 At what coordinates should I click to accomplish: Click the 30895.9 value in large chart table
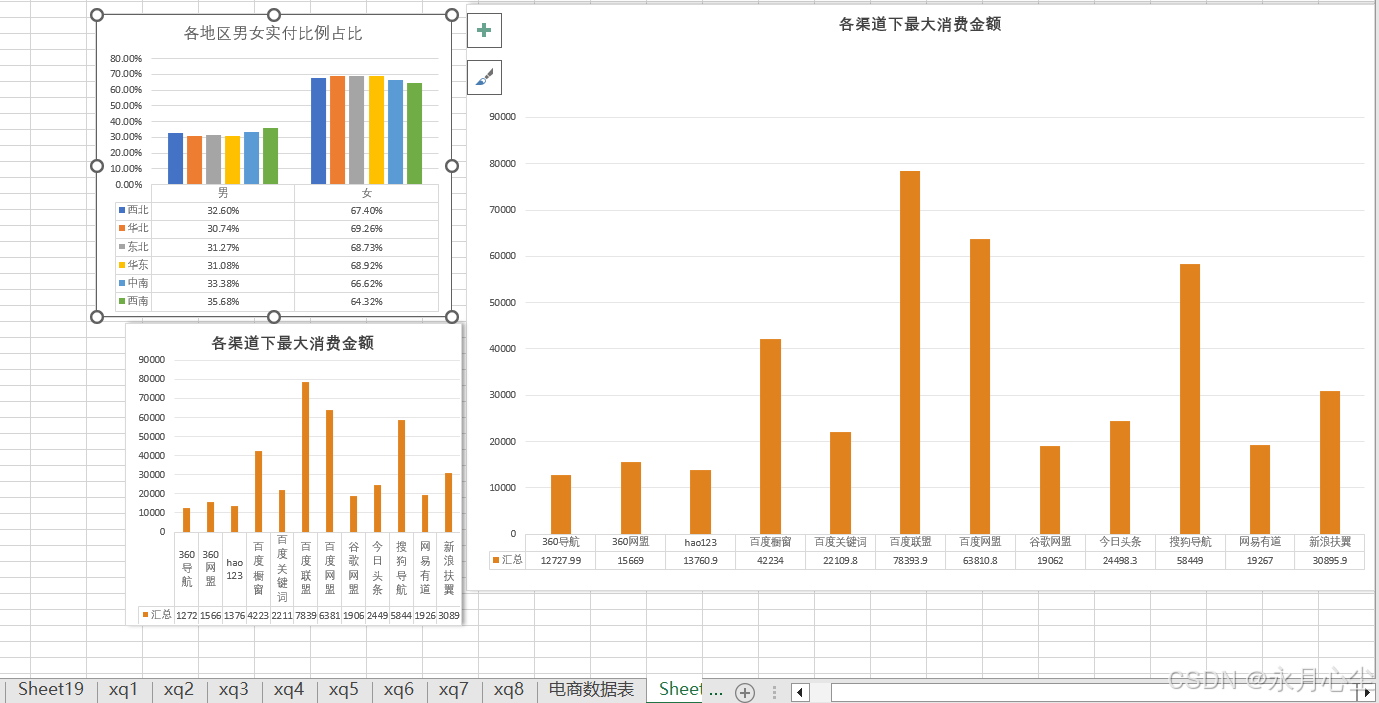point(1330,560)
